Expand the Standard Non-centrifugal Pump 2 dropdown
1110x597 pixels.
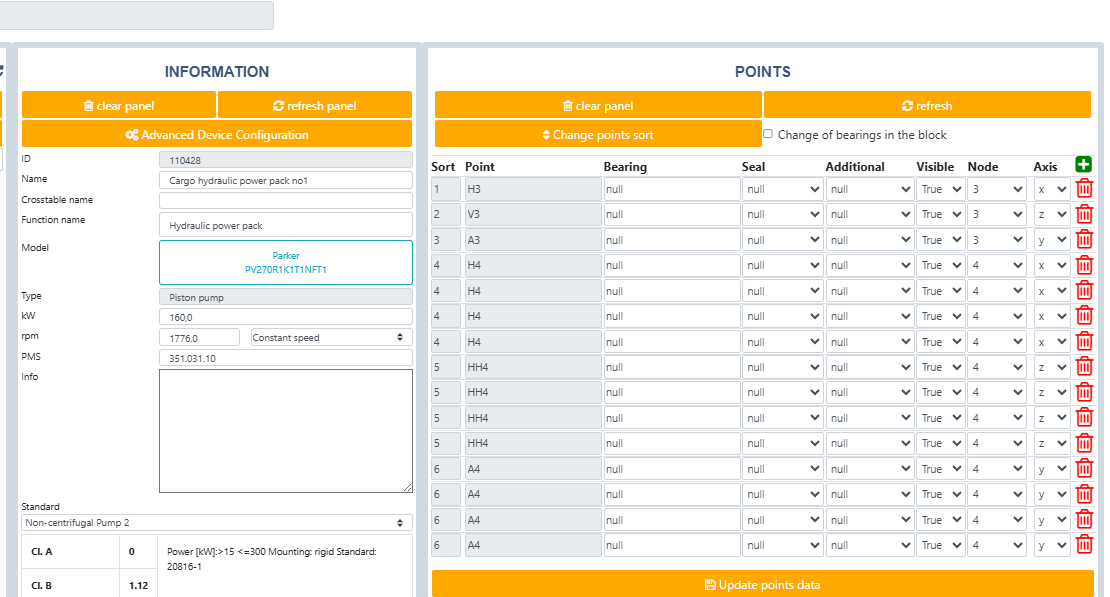pos(216,523)
